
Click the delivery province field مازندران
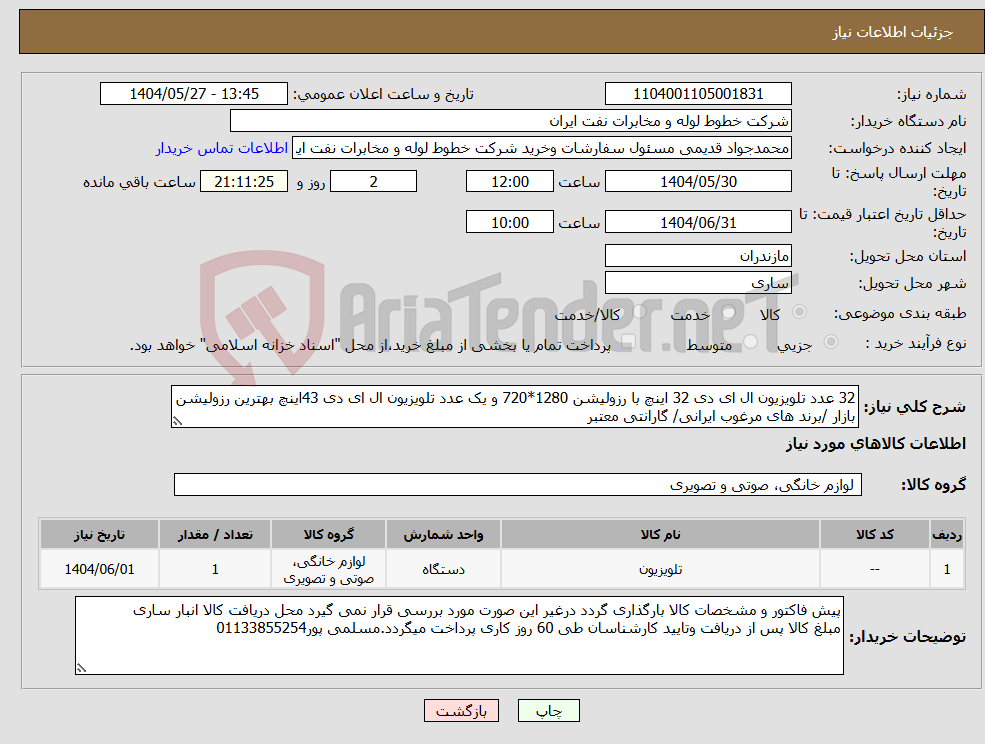pos(698,256)
